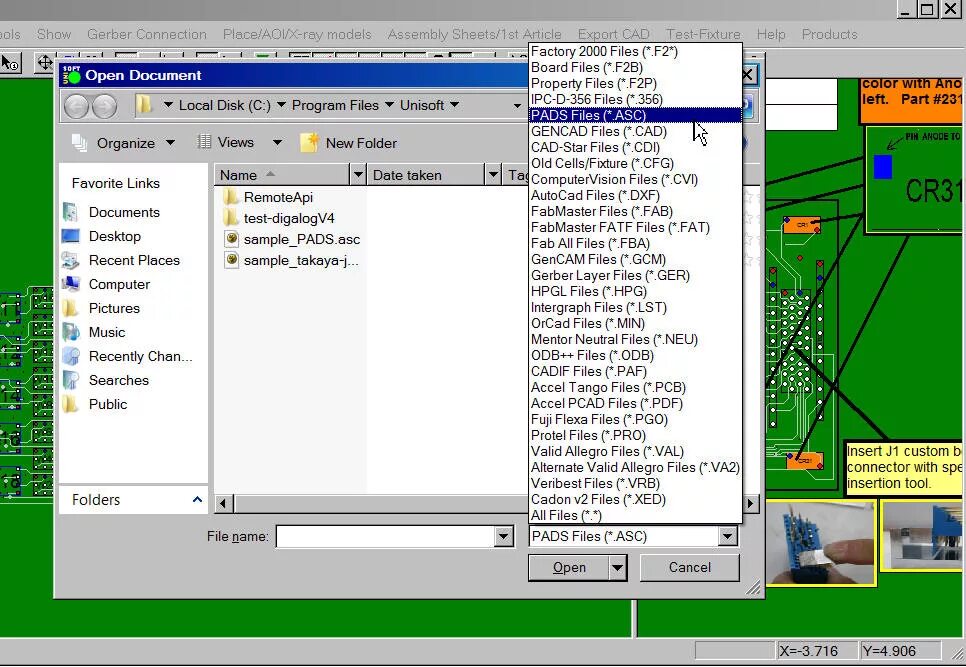Screen dimensions: 966x667
Task: Click the Views grid icon
Action: tap(204, 142)
